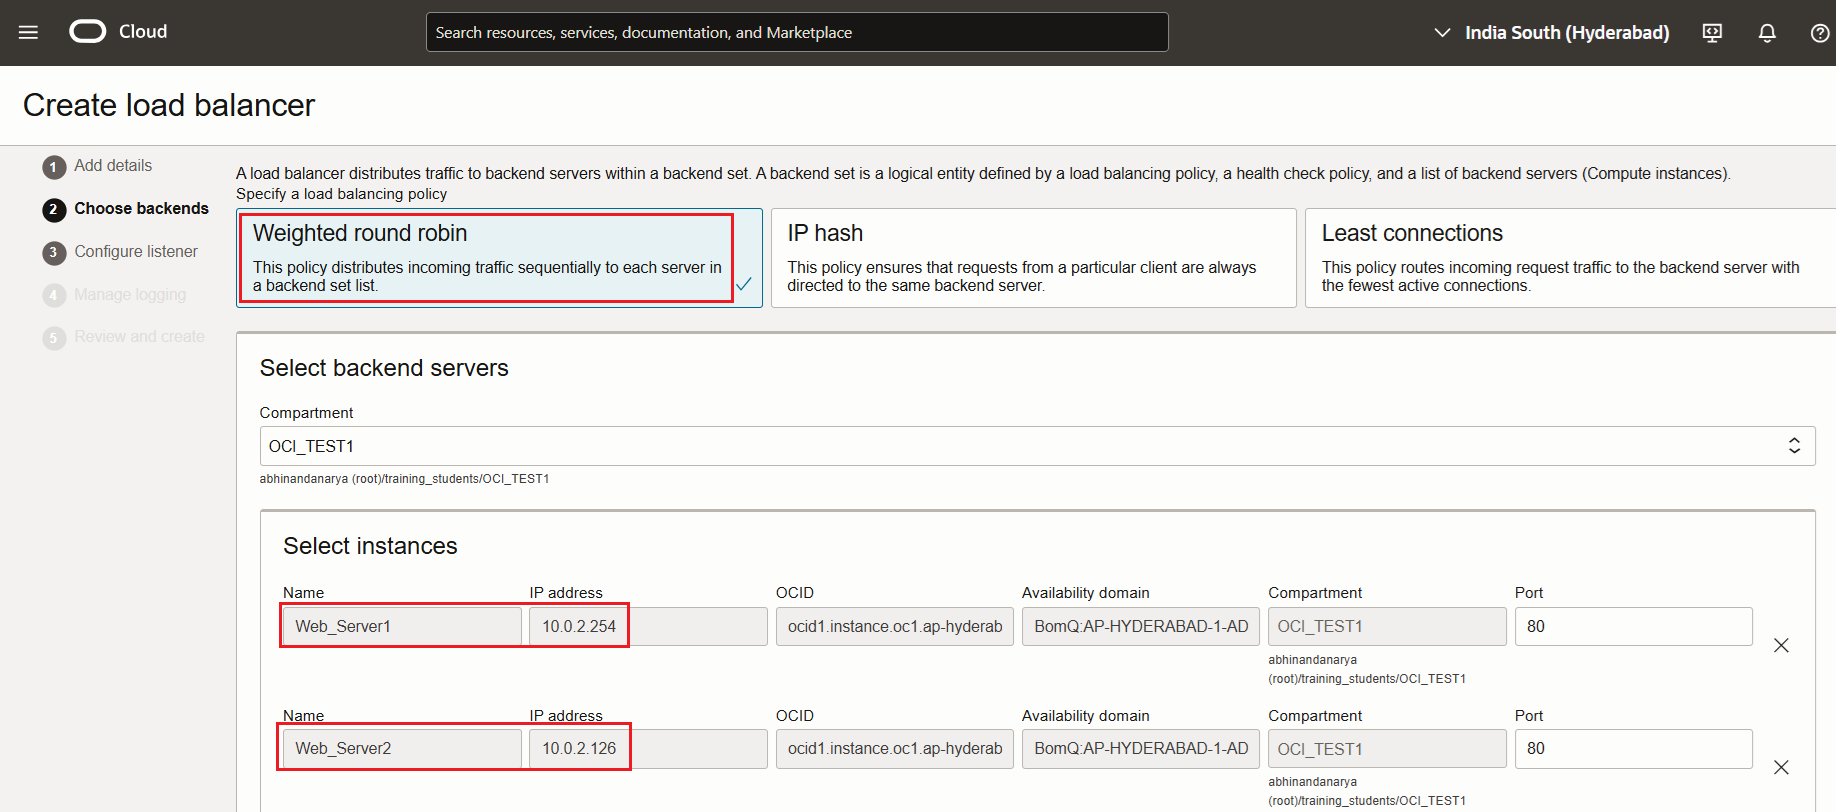1836x812 pixels.
Task: Click the Oracle Cloud logo
Action: (88, 32)
